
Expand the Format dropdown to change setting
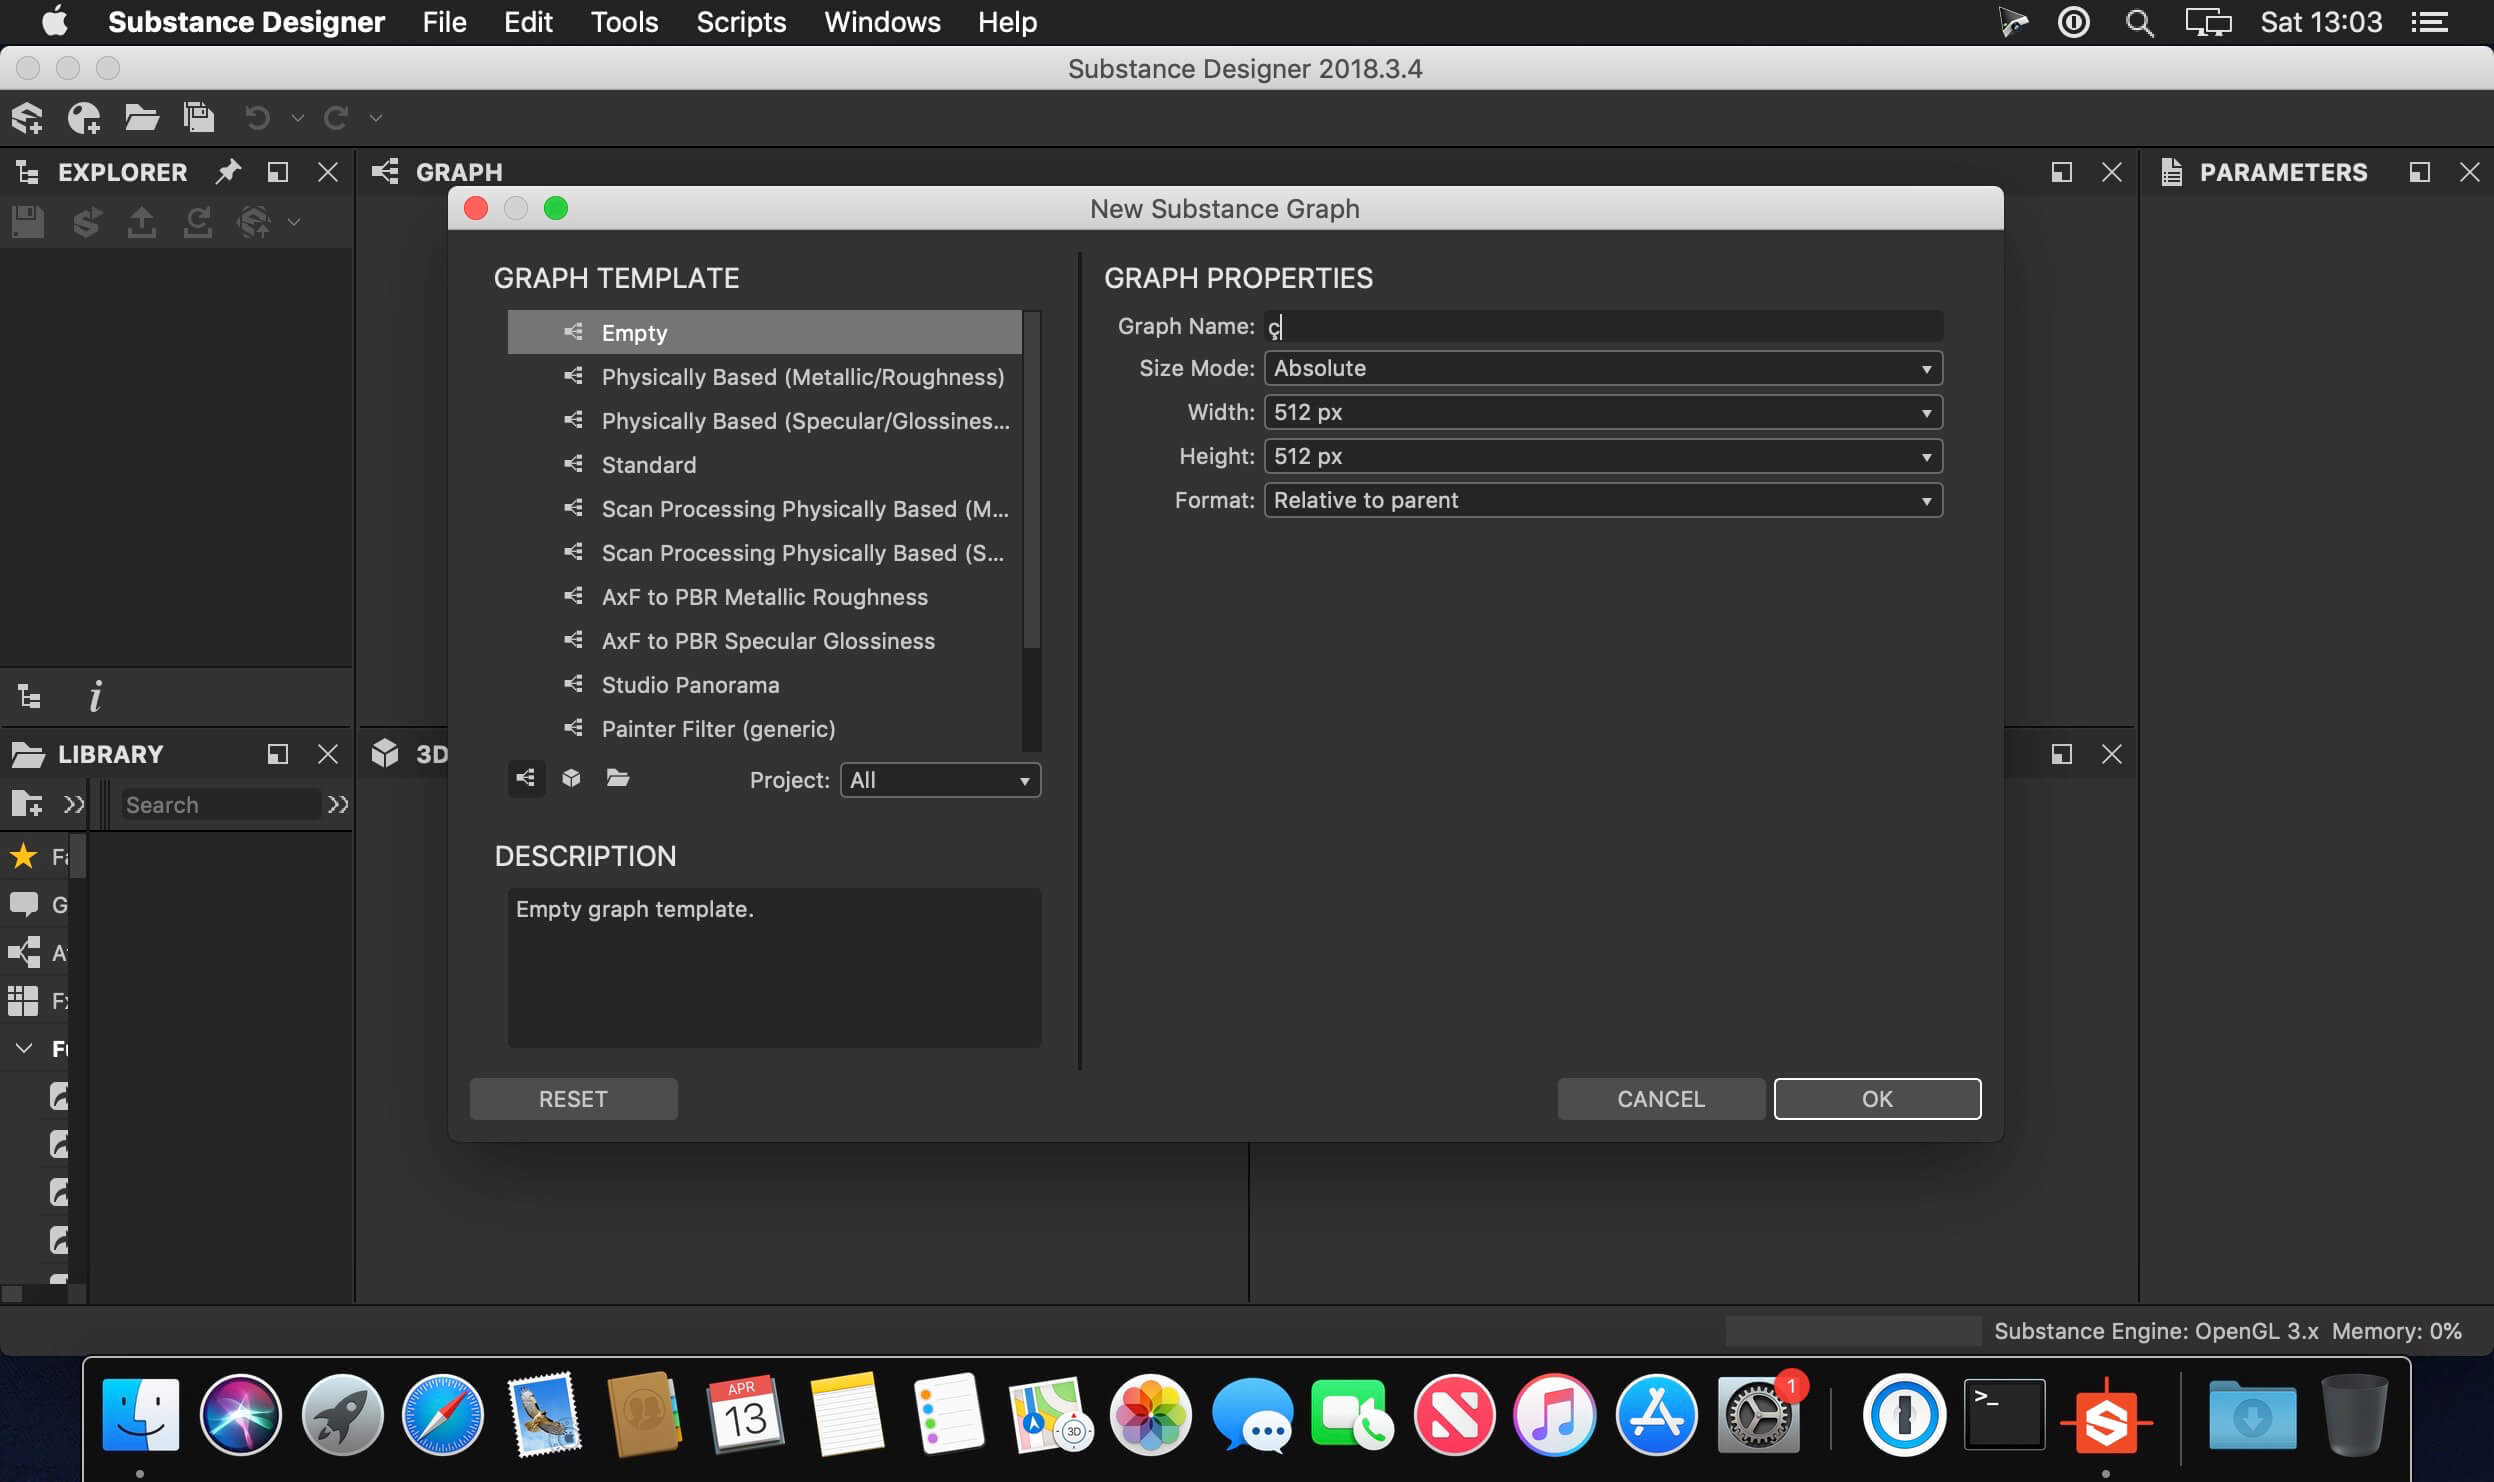(1926, 499)
